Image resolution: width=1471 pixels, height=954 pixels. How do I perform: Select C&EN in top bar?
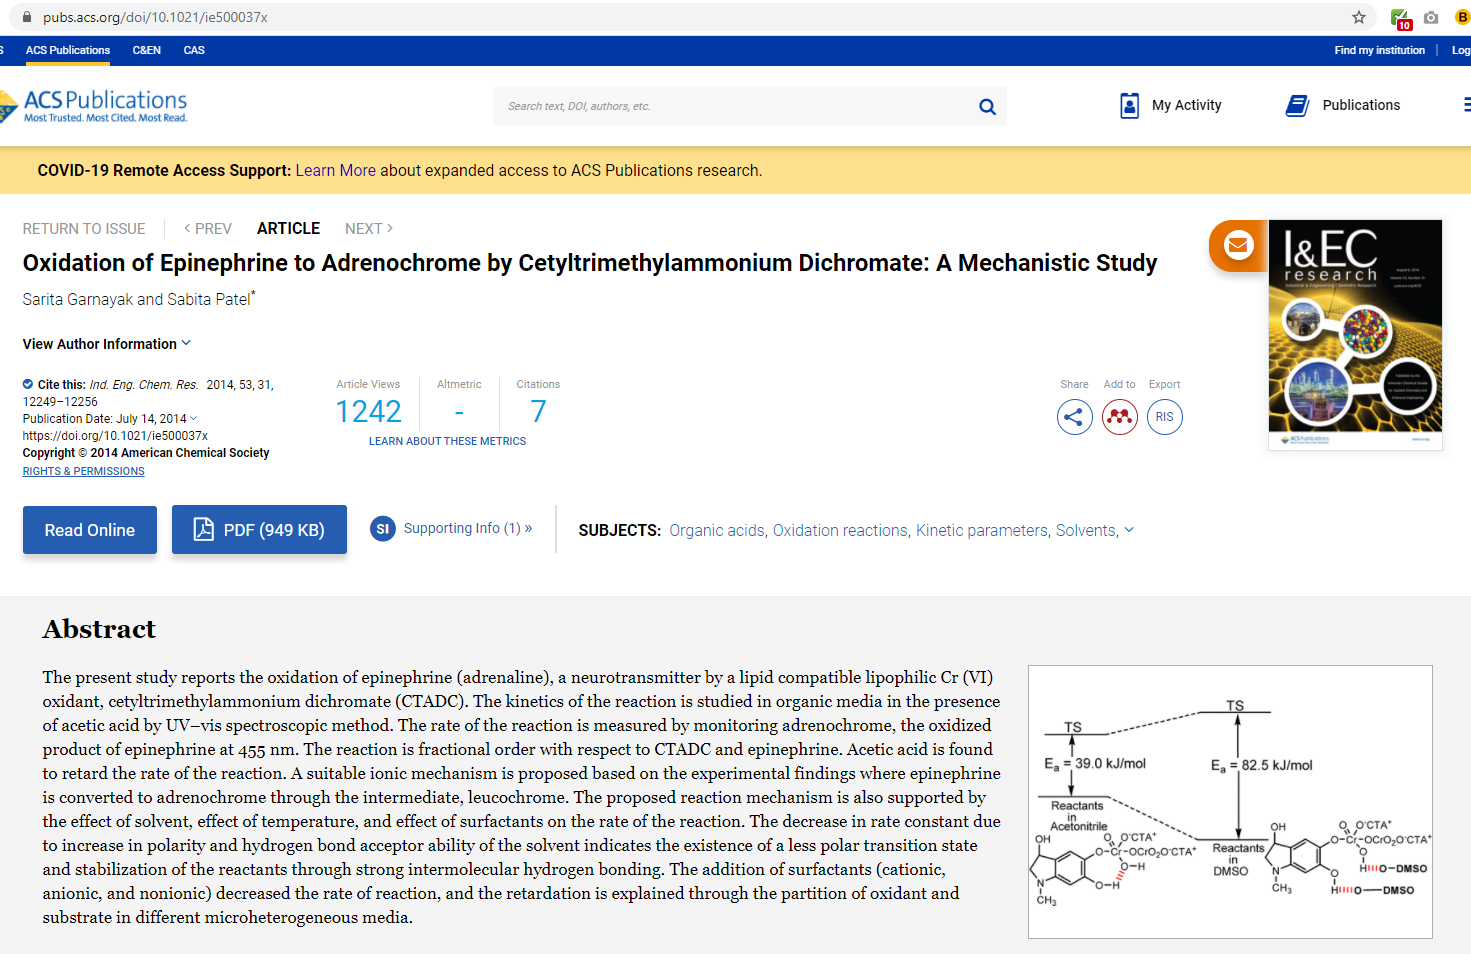pyautogui.click(x=147, y=50)
